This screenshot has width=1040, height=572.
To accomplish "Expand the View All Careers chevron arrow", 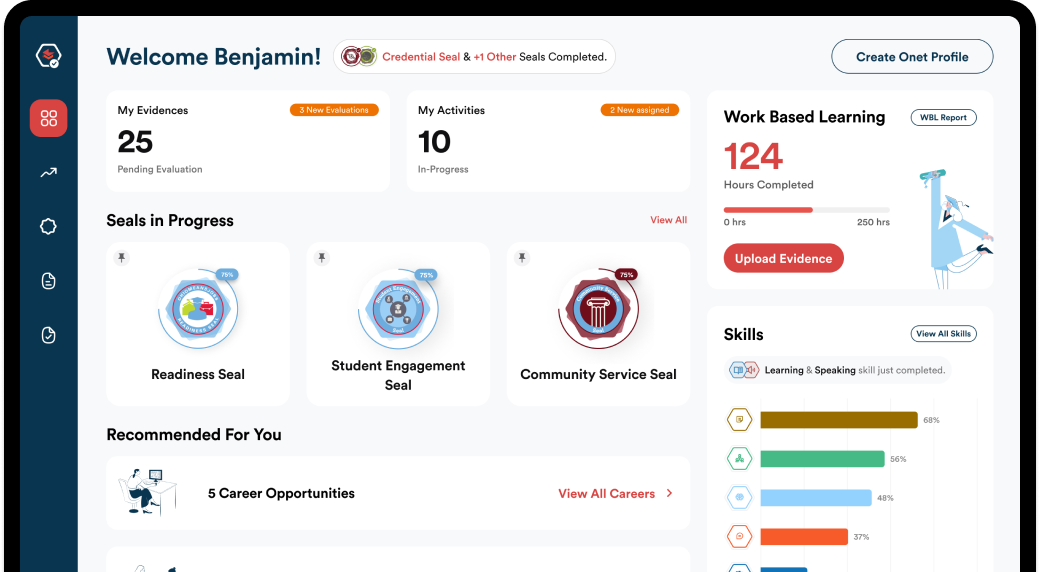I will coord(669,493).
